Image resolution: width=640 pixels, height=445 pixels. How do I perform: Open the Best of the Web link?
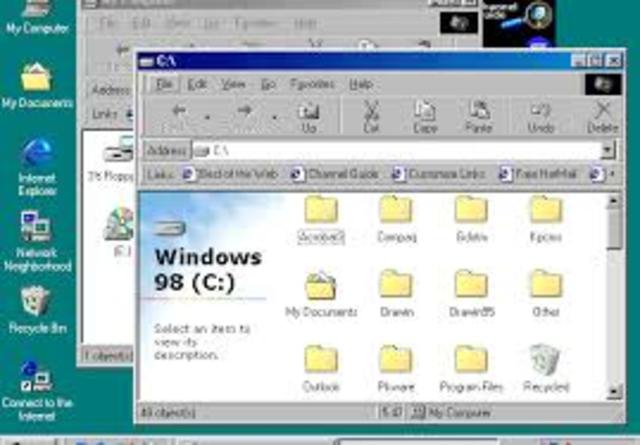tap(231, 174)
